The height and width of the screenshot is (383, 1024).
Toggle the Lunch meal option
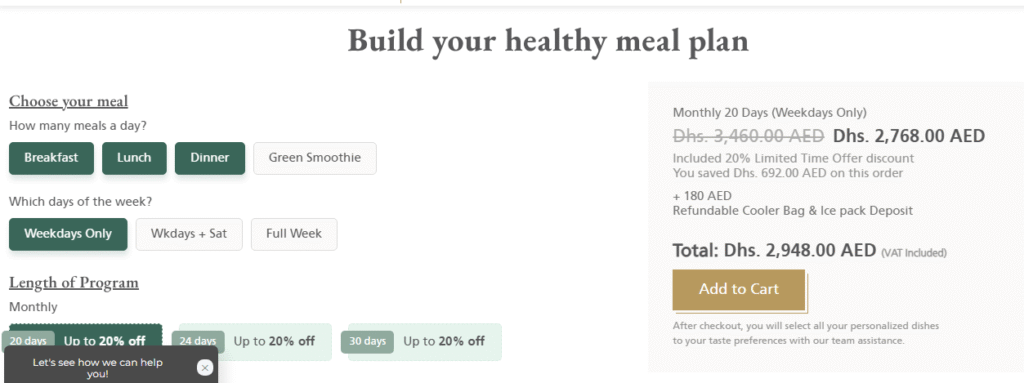click(x=134, y=158)
